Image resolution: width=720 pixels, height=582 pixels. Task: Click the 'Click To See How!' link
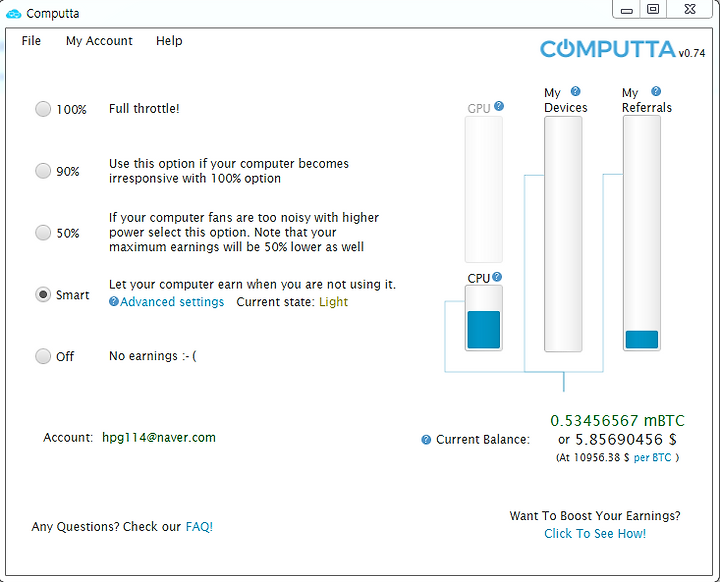[595, 533]
